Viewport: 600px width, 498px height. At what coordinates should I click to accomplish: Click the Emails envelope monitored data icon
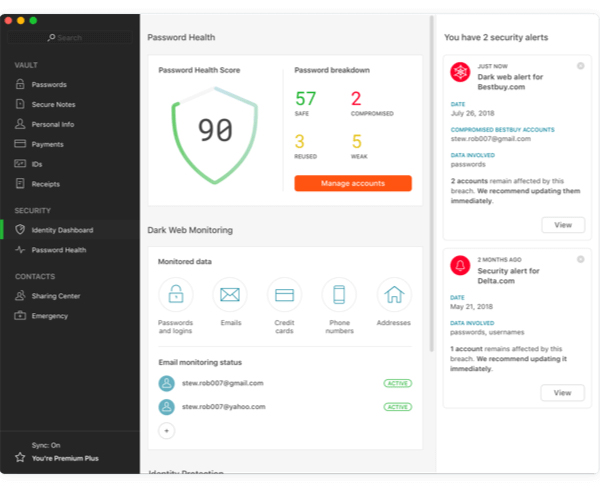230,295
